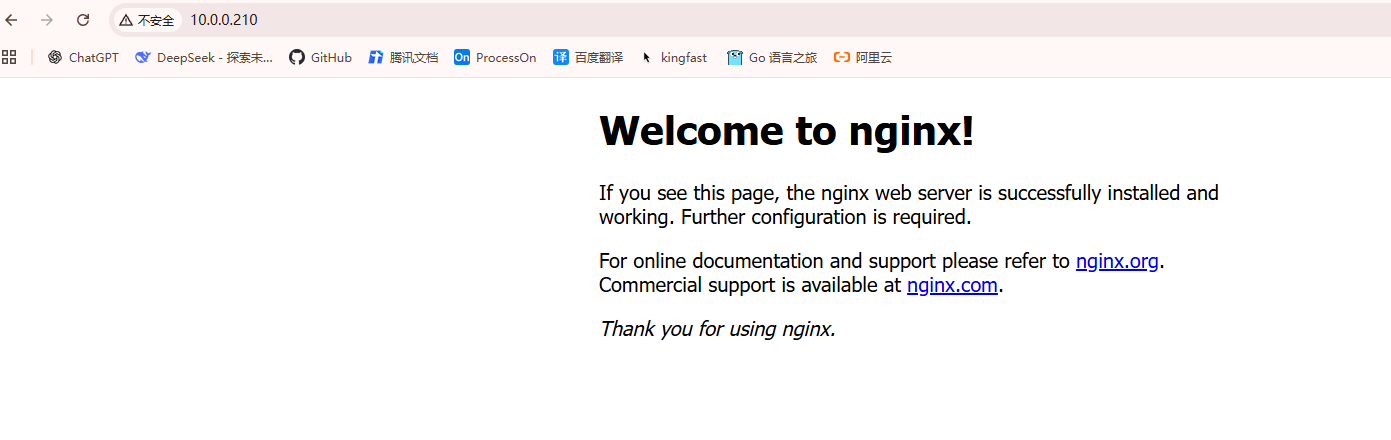Image resolution: width=1391 pixels, height=440 pixels.
Task: Click the browser forward arrow
Action: (47, 20)
